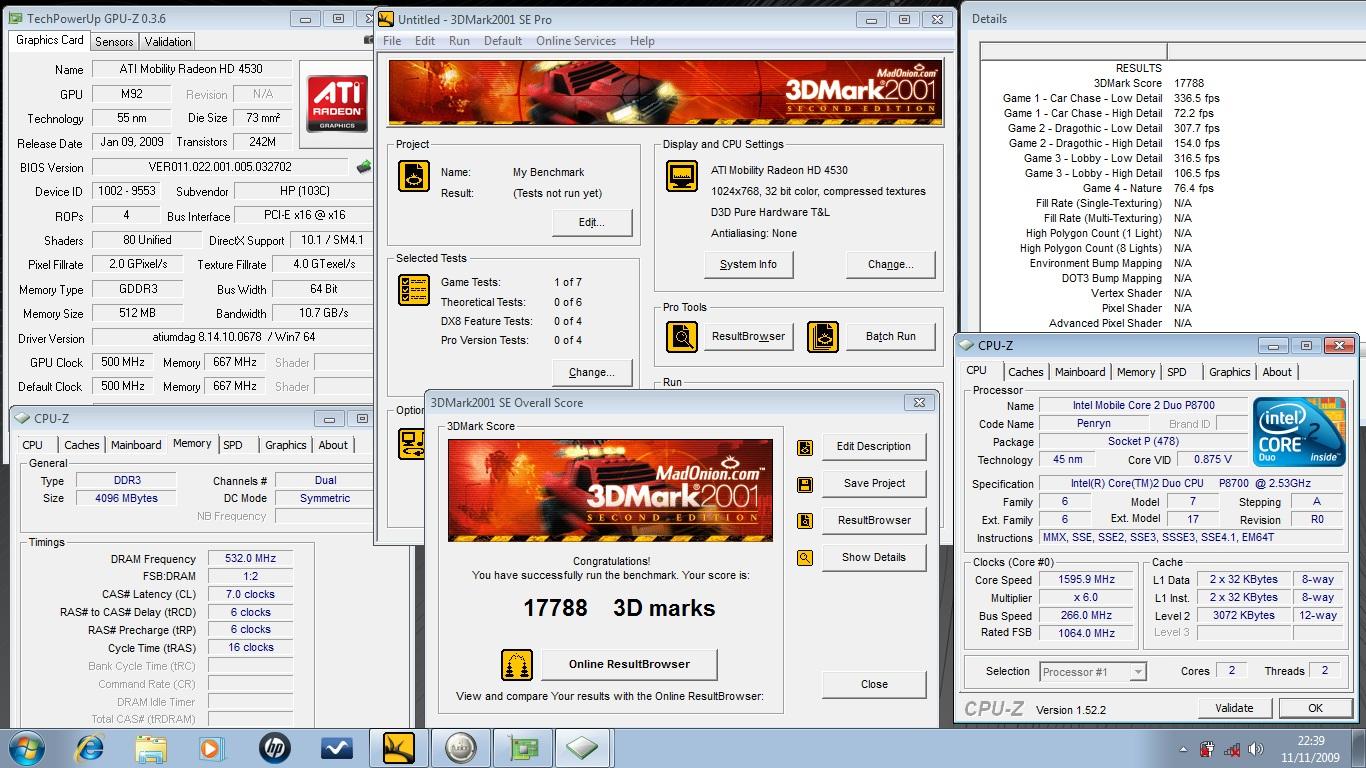Open the Graphics tab in the left CPU-Z window

[285, 445]
